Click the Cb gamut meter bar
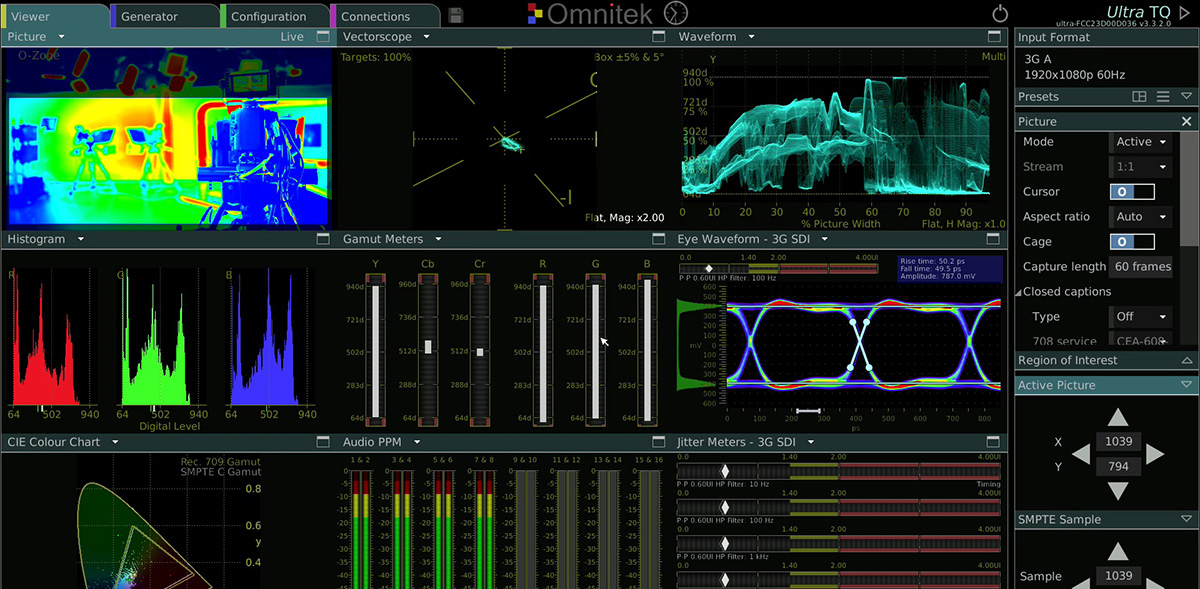1200x589 pixels. [428, 351]
